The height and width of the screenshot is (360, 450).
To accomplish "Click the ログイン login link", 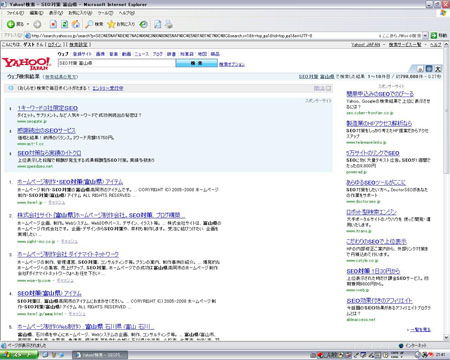I will (x=54, y=44).
